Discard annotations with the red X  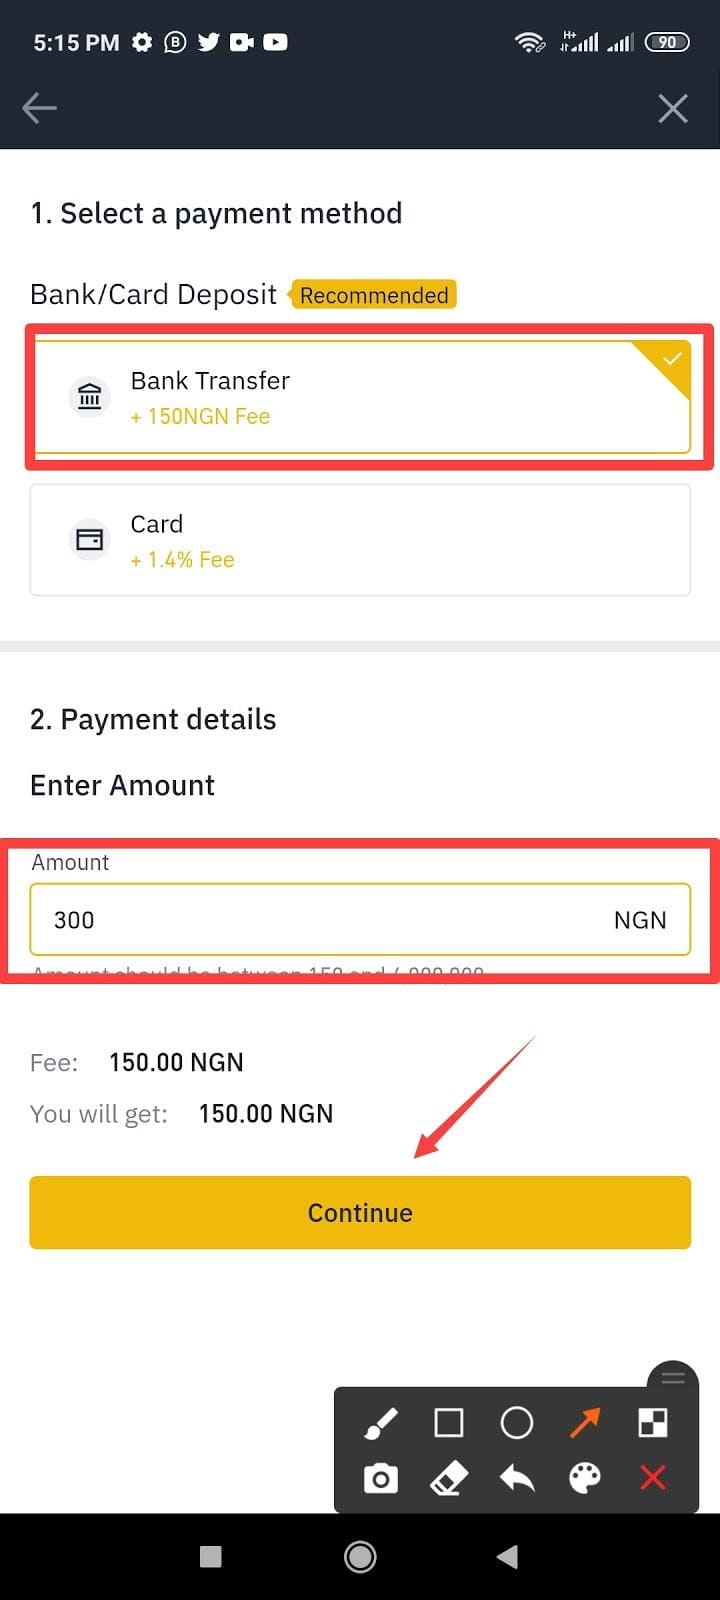click(x=653, y=1478)
